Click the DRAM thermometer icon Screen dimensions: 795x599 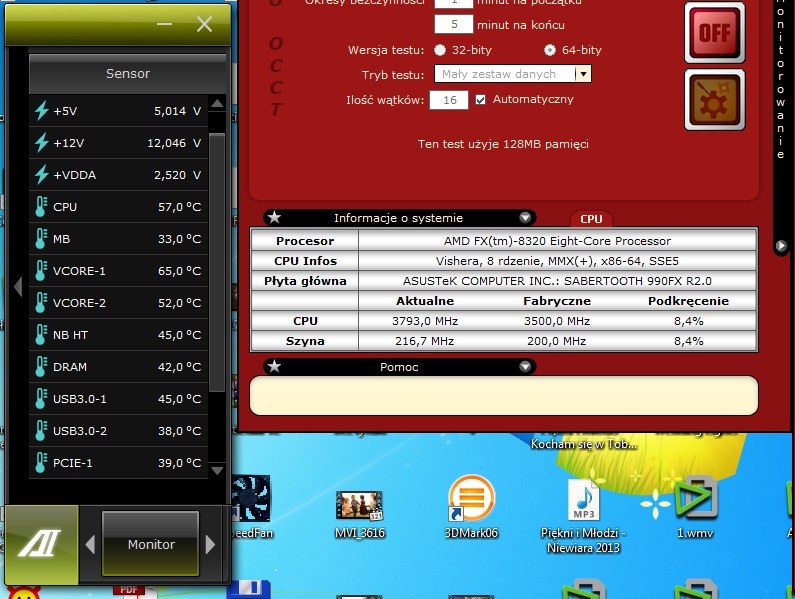(41, 367)
